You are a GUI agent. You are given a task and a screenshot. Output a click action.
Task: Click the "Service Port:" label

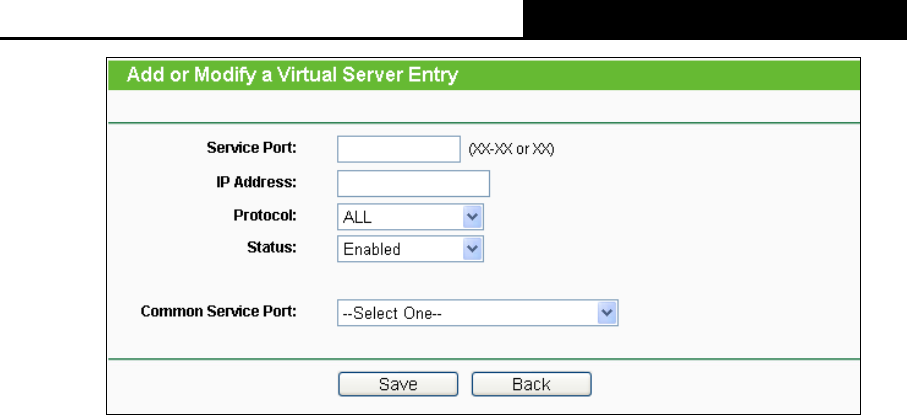point(252,148)
